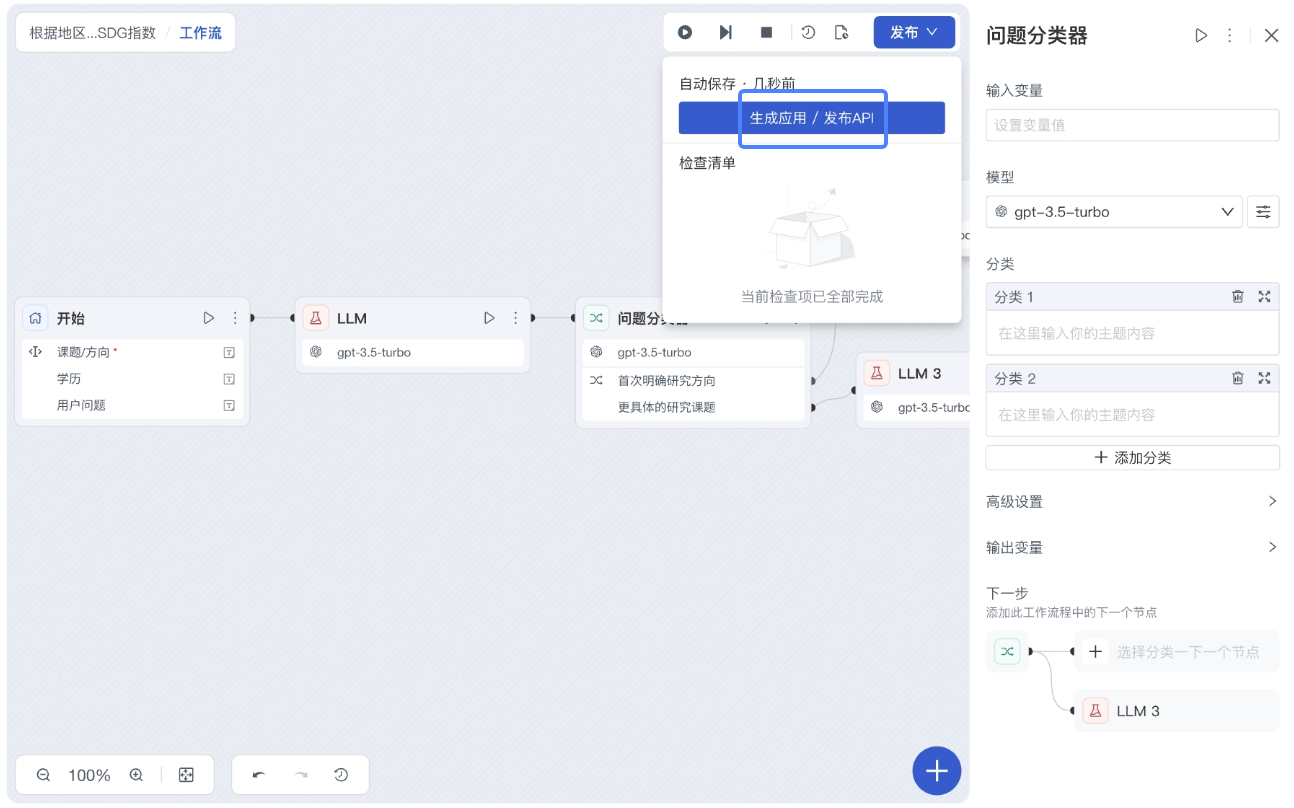This screenshot has height=808, width=1294.
Task: Click the 设置变量值 input field
Action: point(1132,125)
